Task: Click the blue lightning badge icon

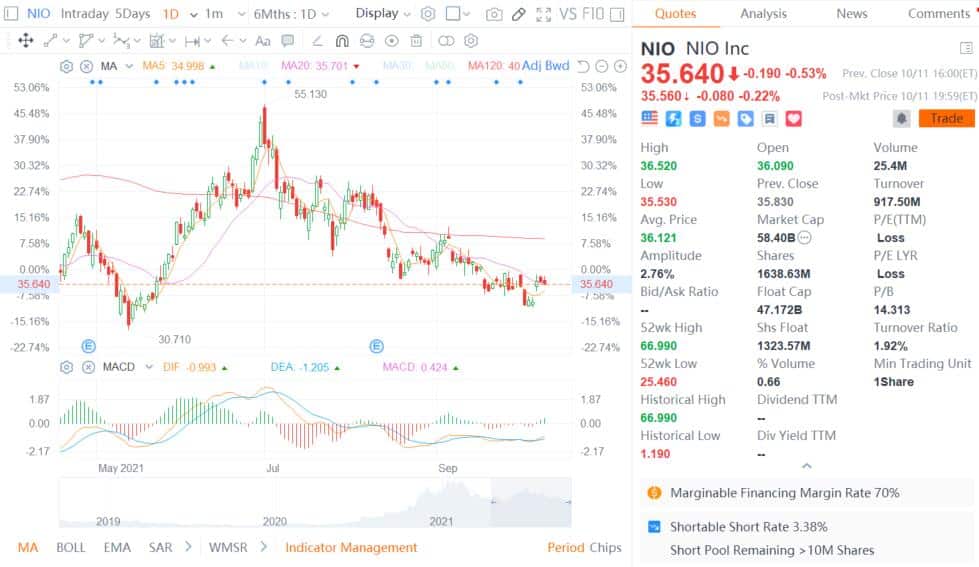Action: tap(674, 119)
